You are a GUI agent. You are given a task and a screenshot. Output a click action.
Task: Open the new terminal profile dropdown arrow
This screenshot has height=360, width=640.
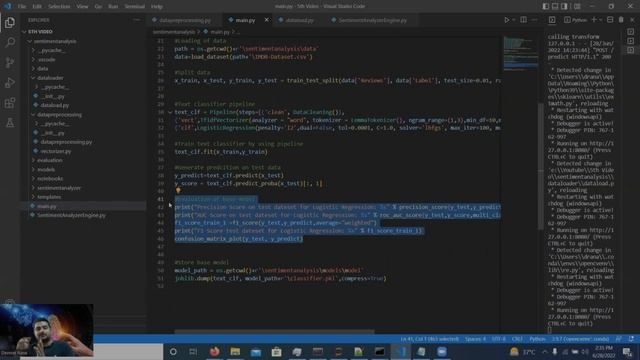(600, 20)
